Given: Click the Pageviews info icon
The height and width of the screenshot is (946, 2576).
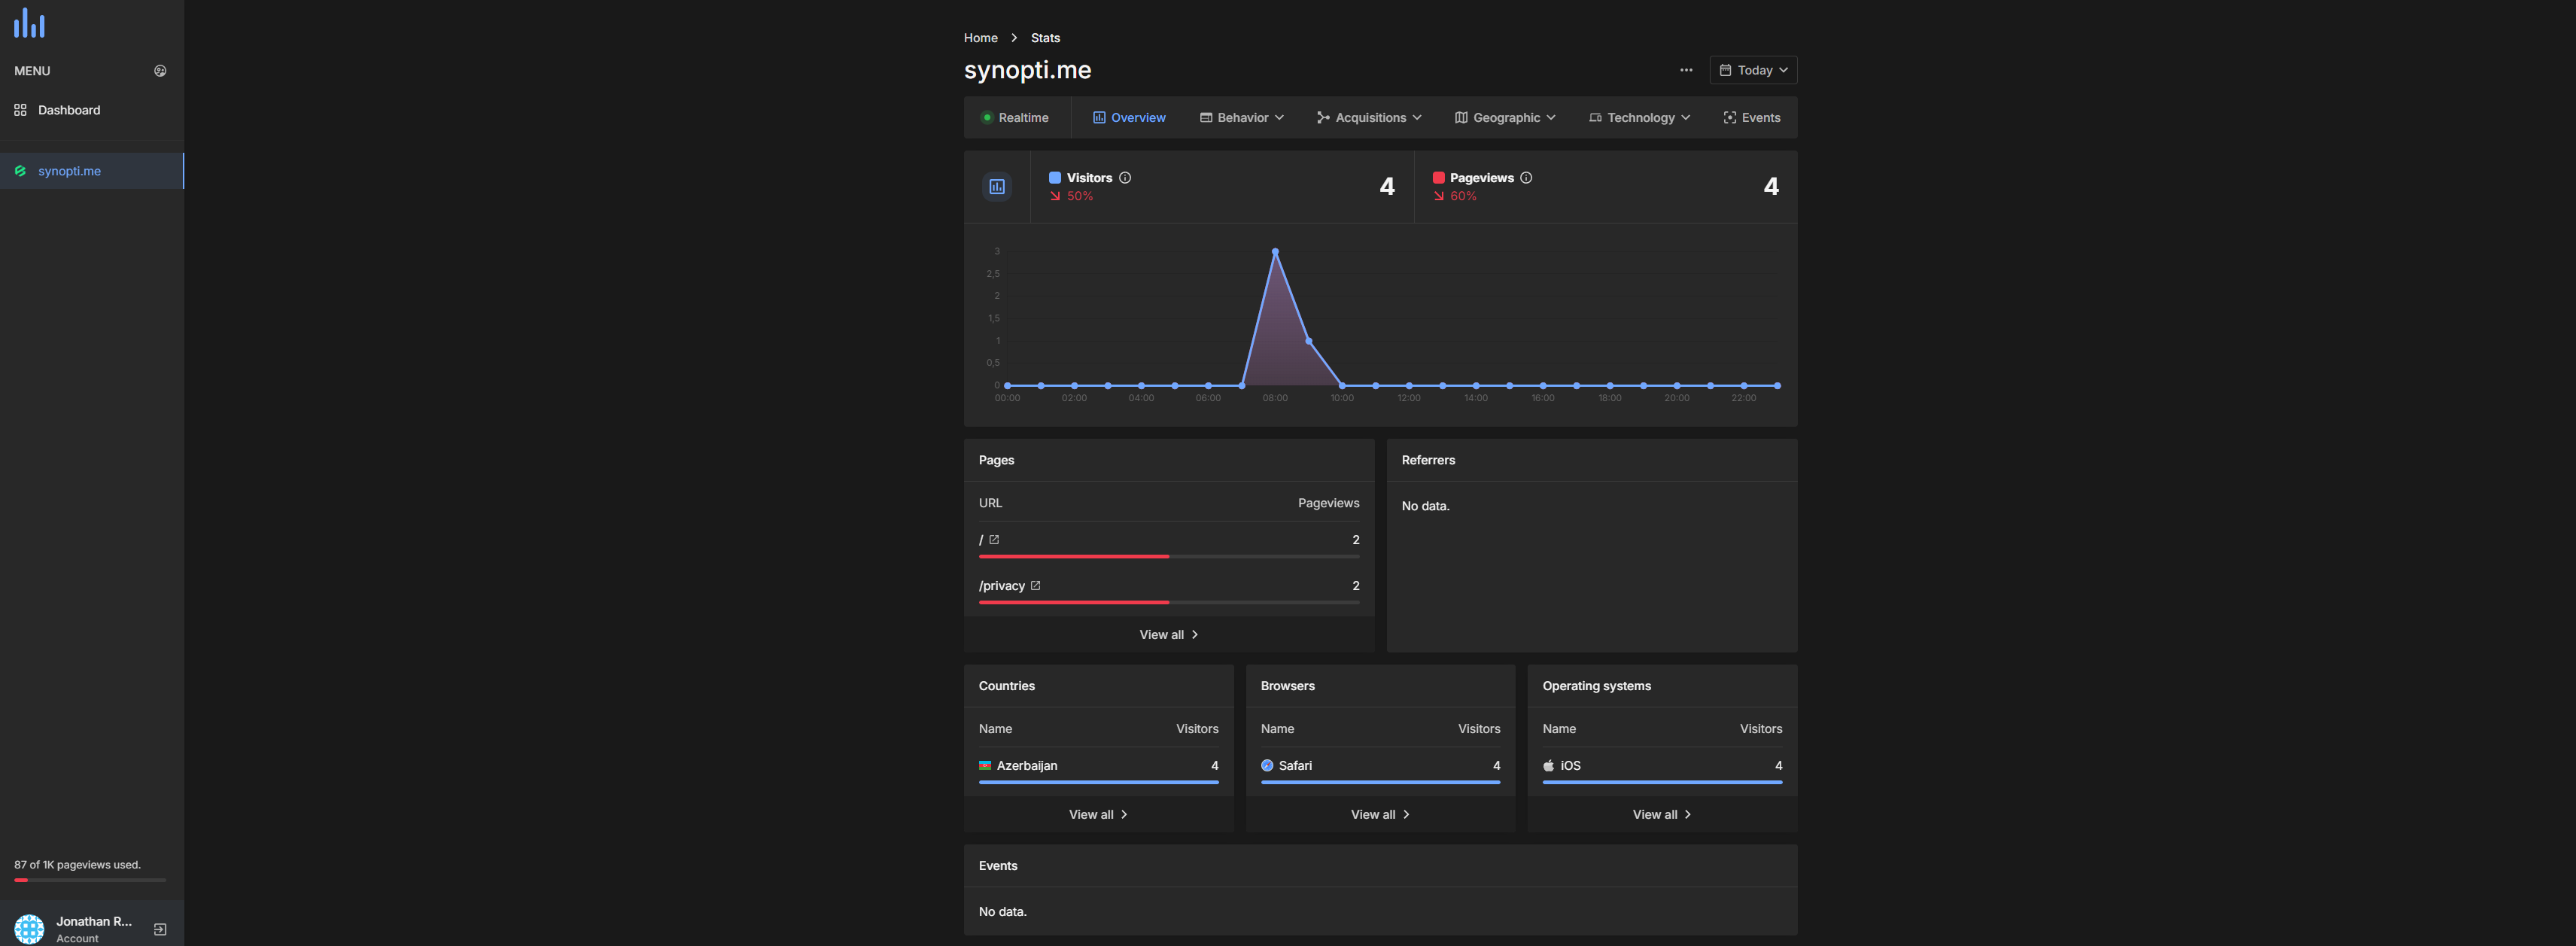Looking at the screenshot, I should click(1526, 178).
